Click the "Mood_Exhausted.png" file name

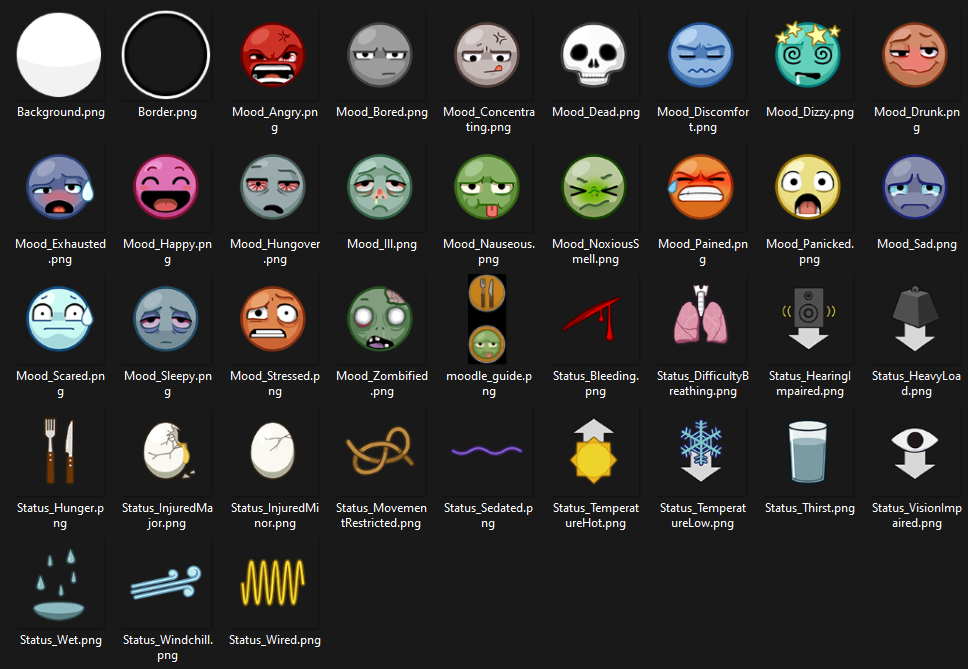60,251
